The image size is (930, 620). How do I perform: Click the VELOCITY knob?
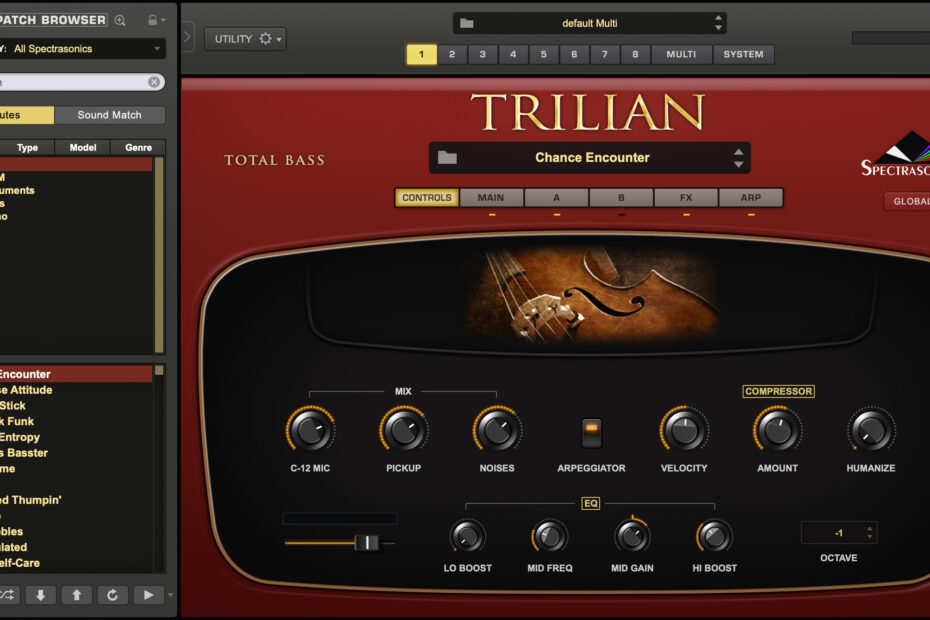pyautogui.click(x=684, y=430)
